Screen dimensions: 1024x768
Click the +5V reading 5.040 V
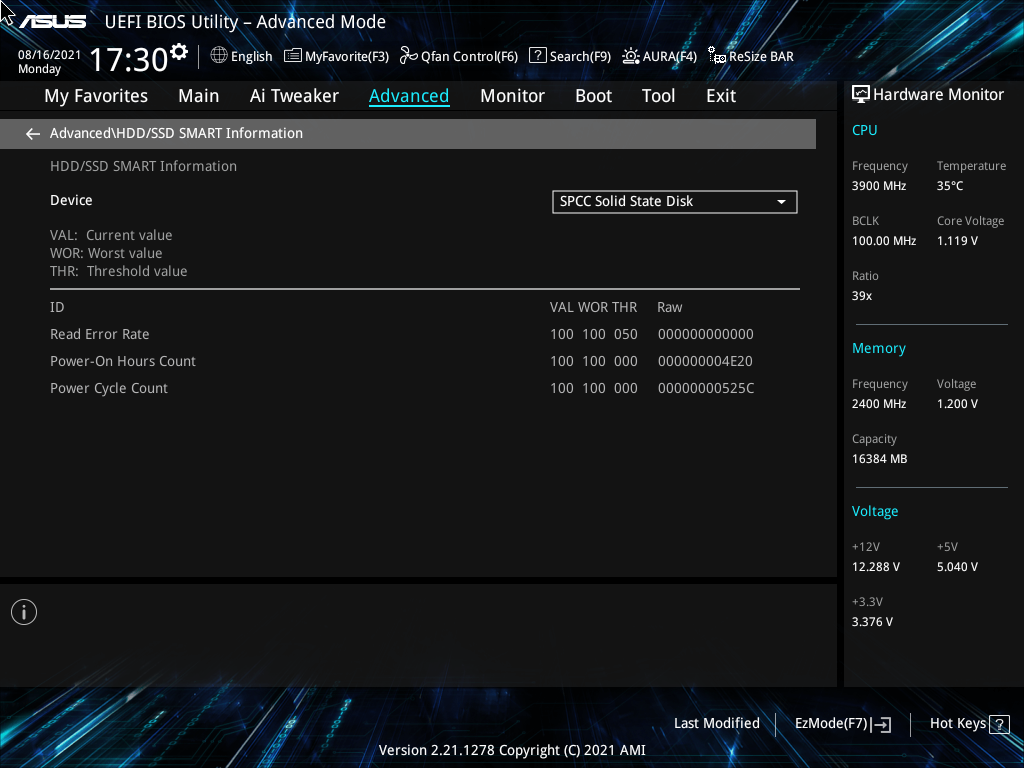(957, 567)
